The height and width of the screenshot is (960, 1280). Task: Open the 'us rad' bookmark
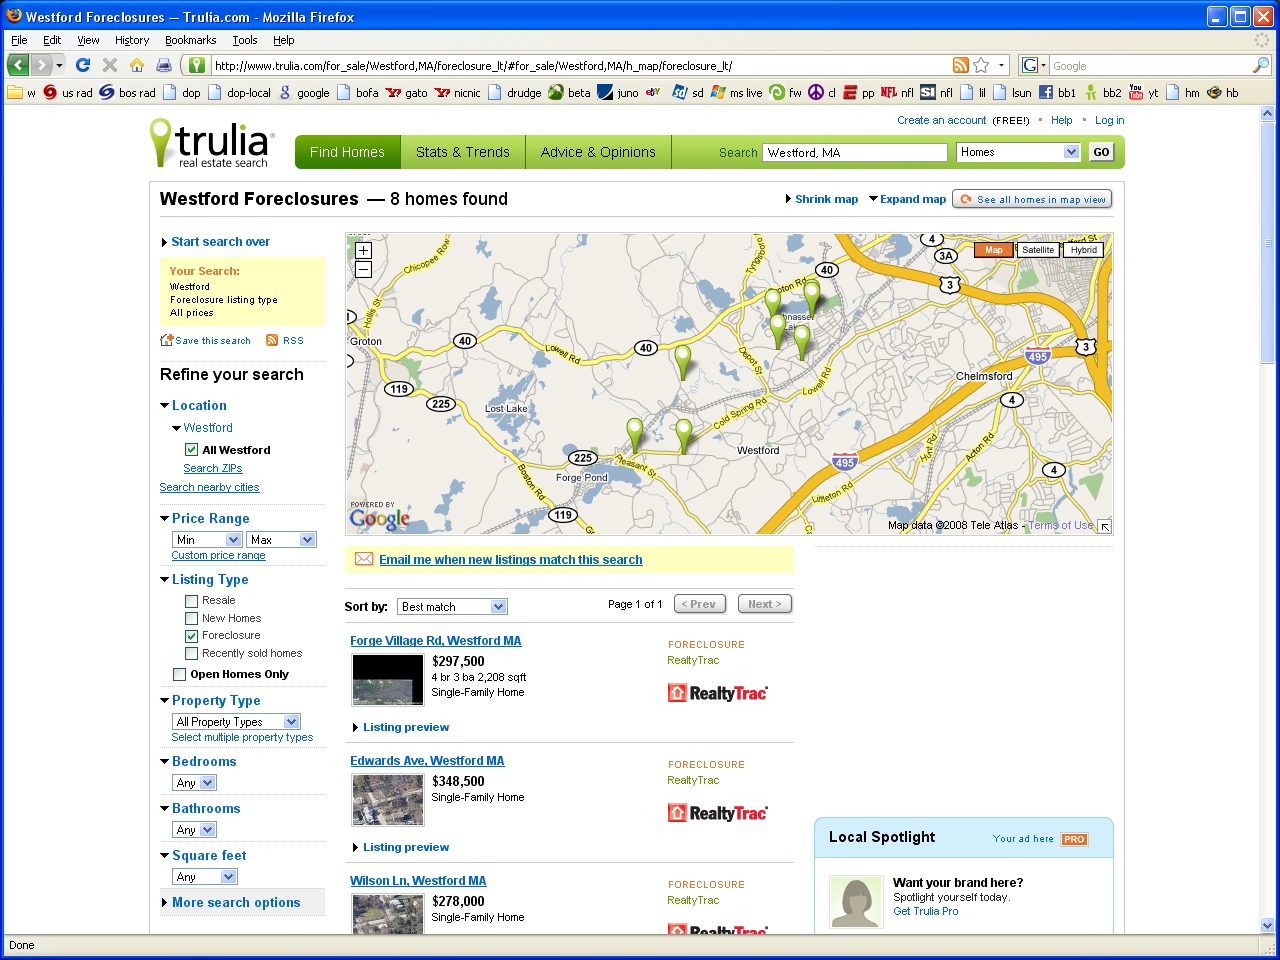(x=68, y=92)
